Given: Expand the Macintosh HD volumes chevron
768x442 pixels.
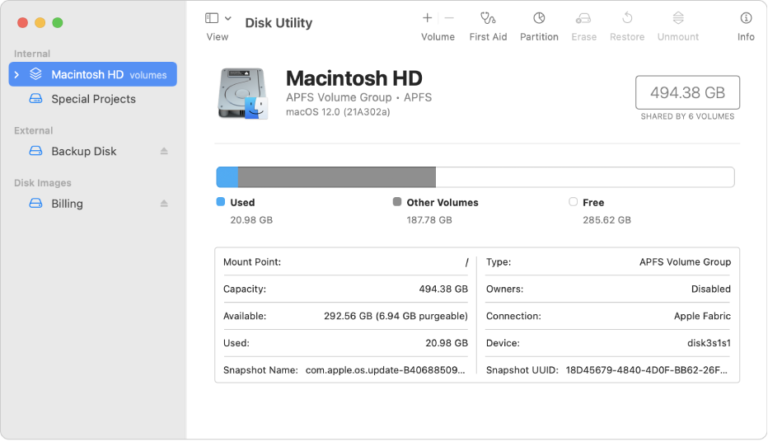Looking at the screenshot, I should coord(17,74).
